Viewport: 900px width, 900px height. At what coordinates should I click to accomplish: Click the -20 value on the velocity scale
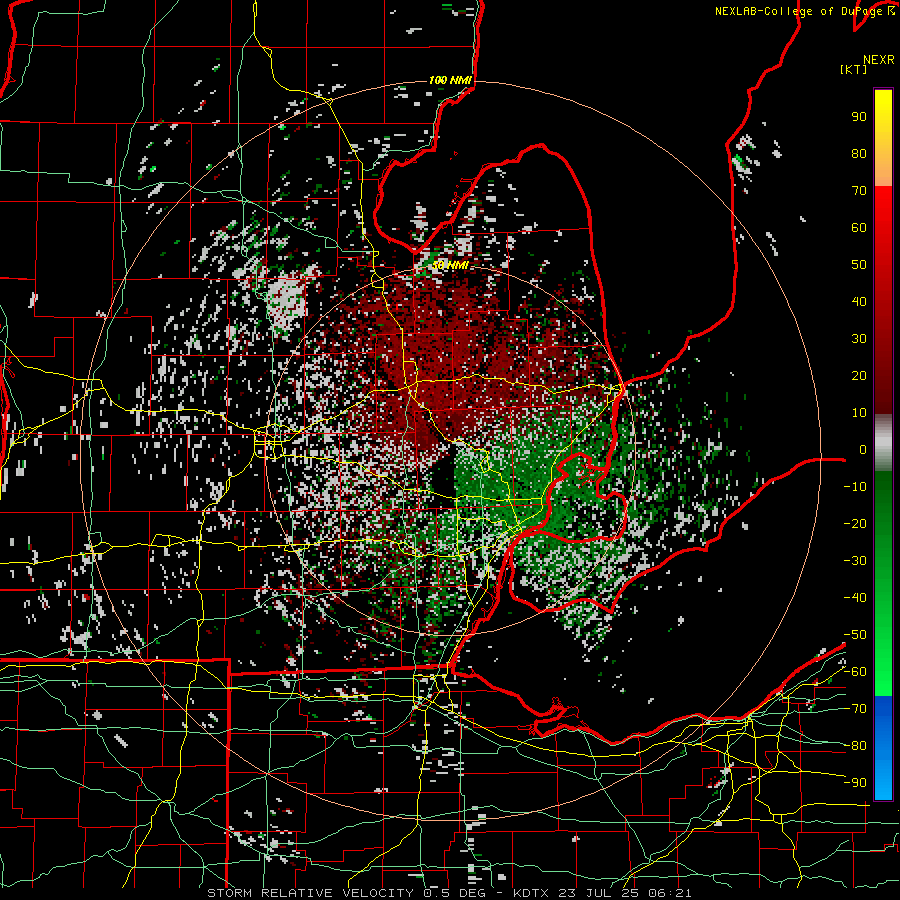[x=855, y=523]
